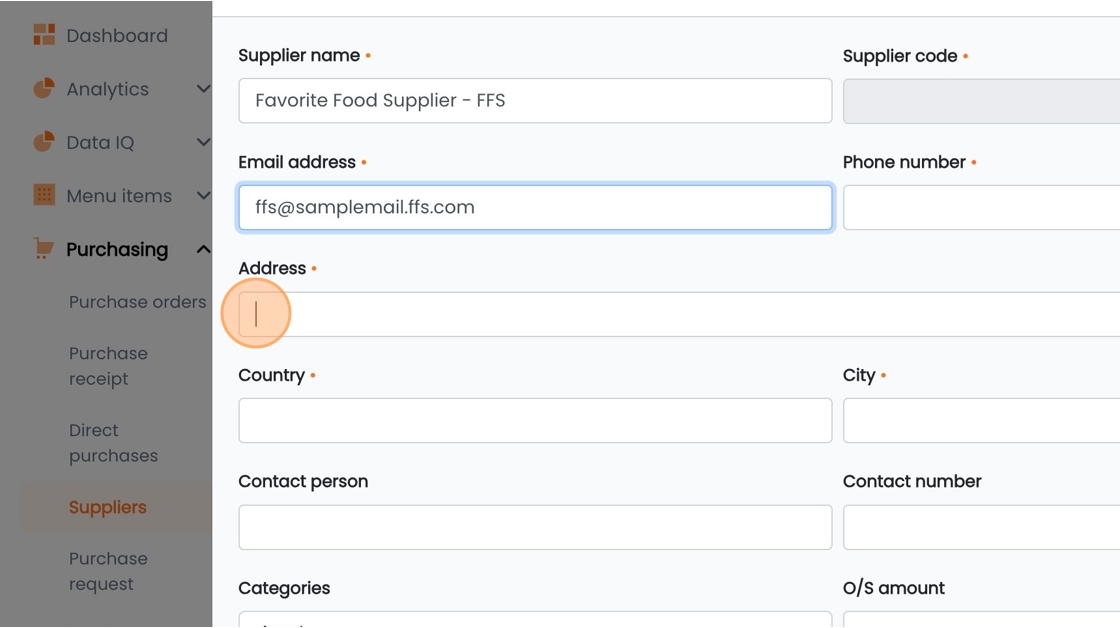Click into the Address field

point(679,314)
